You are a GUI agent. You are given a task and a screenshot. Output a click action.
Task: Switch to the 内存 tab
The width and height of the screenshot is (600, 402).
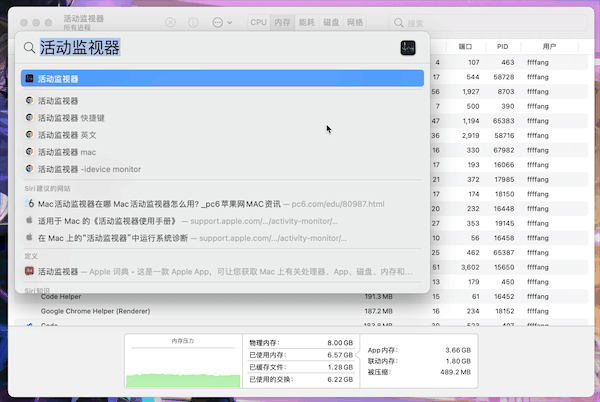coord(282,23)
